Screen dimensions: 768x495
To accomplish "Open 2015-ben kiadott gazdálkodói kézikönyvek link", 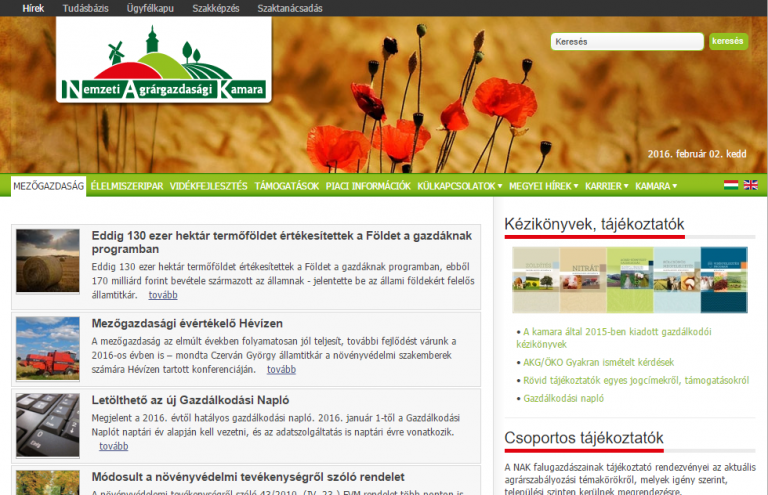I will click(x=614, y=338).
